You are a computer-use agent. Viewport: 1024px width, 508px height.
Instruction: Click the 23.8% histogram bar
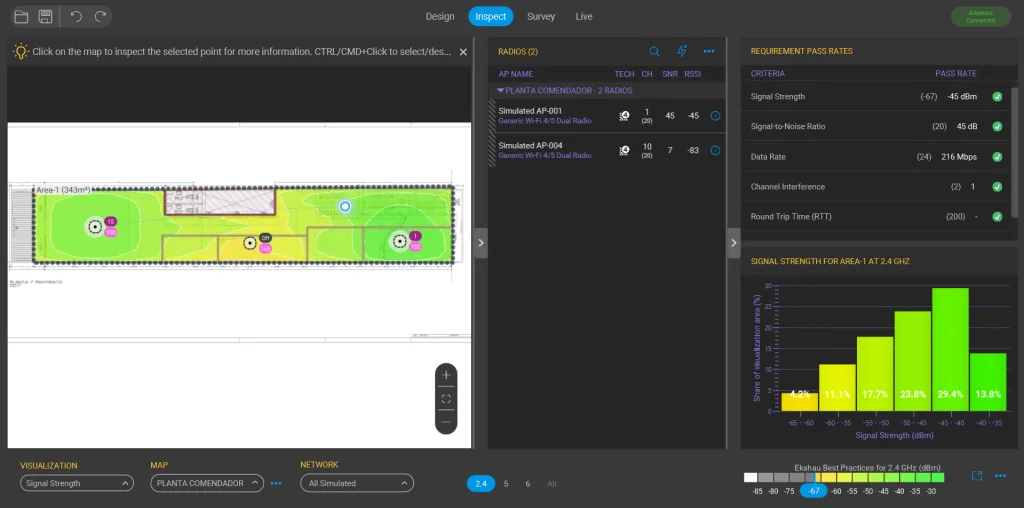pyautogui.click(x=912, y=361)
